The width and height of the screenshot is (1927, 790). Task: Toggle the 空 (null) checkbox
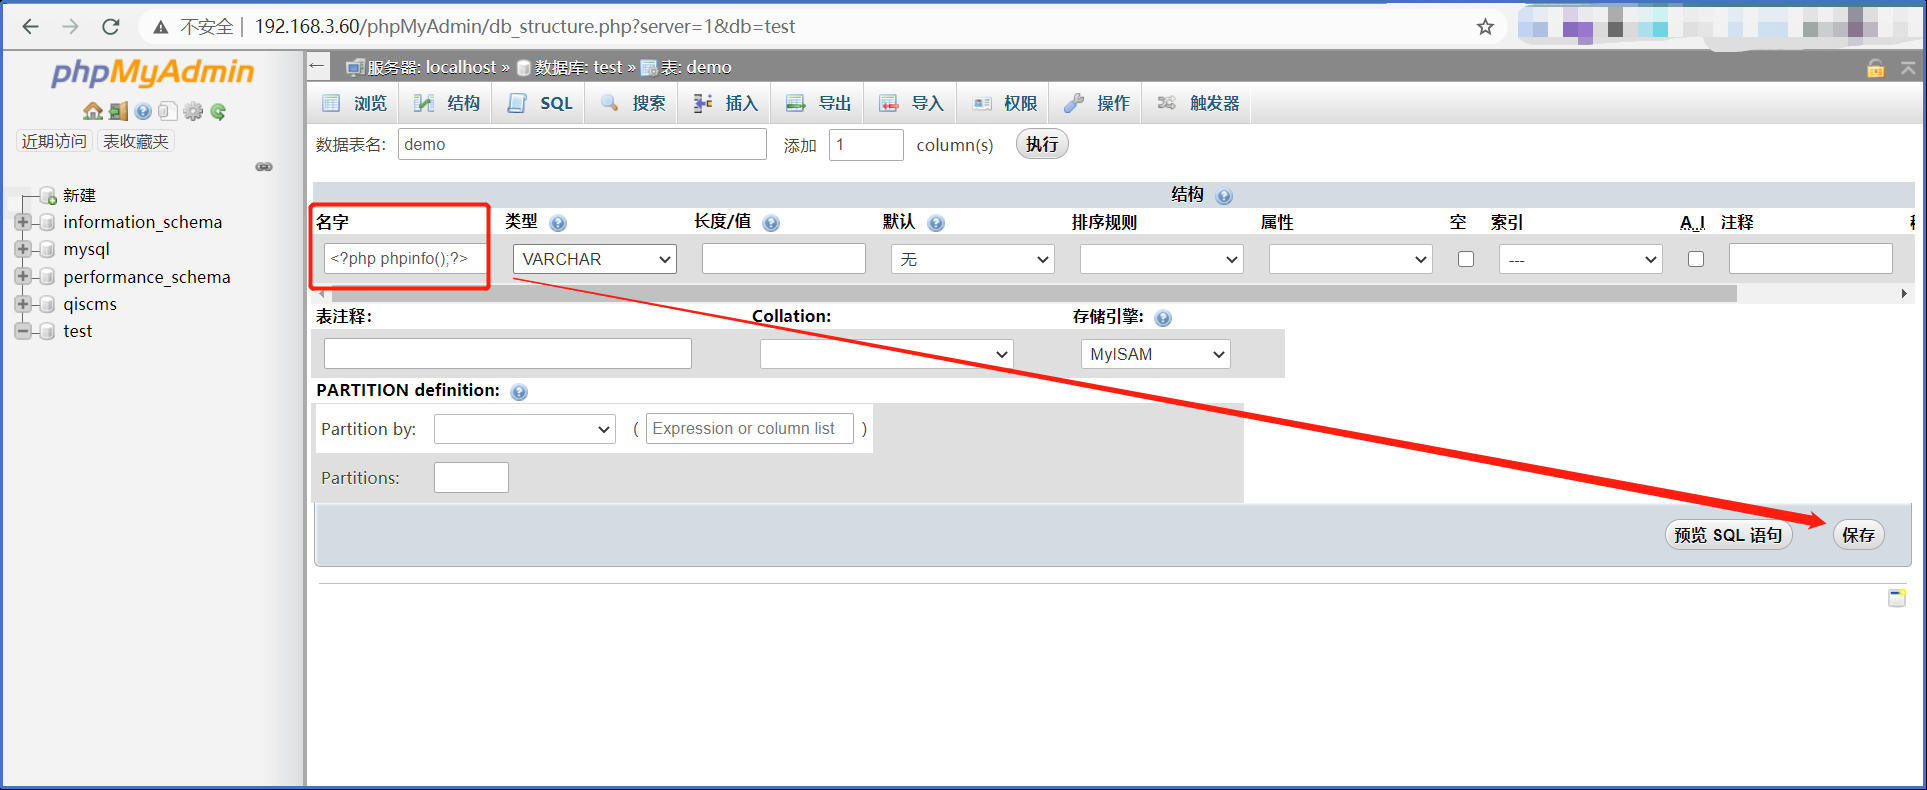coord(1466,259)
